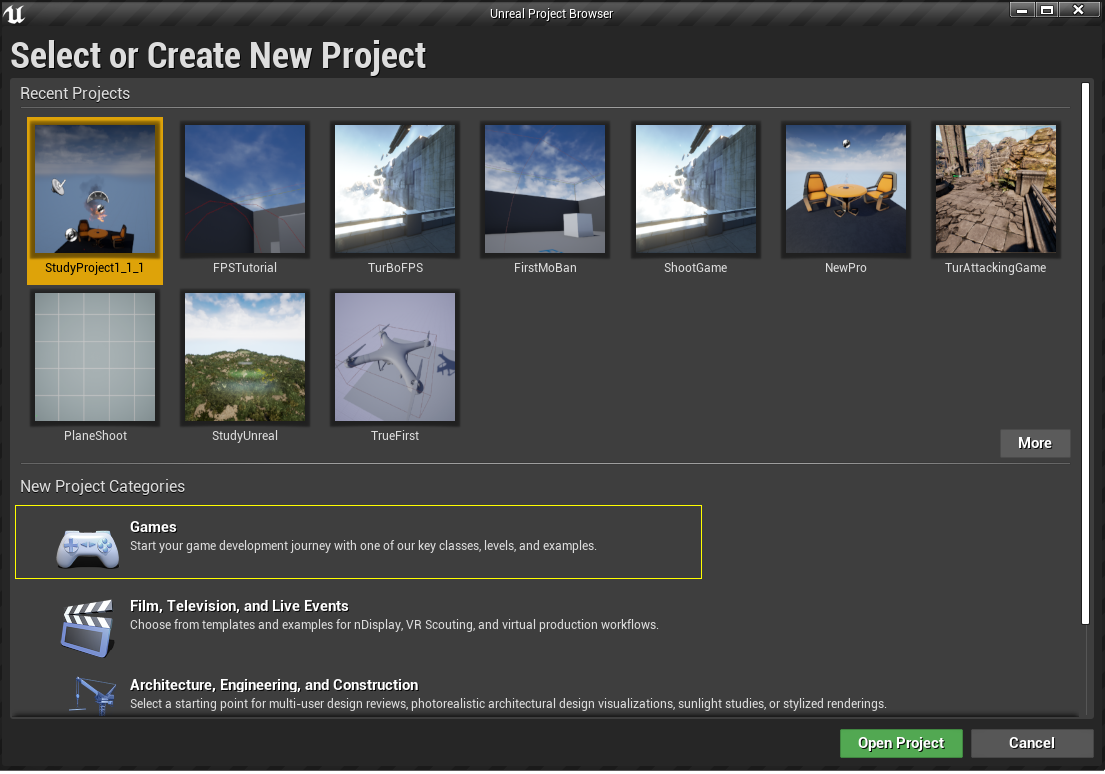
Task: Click the TurBoFPS name label
Action: pos(395,268)
